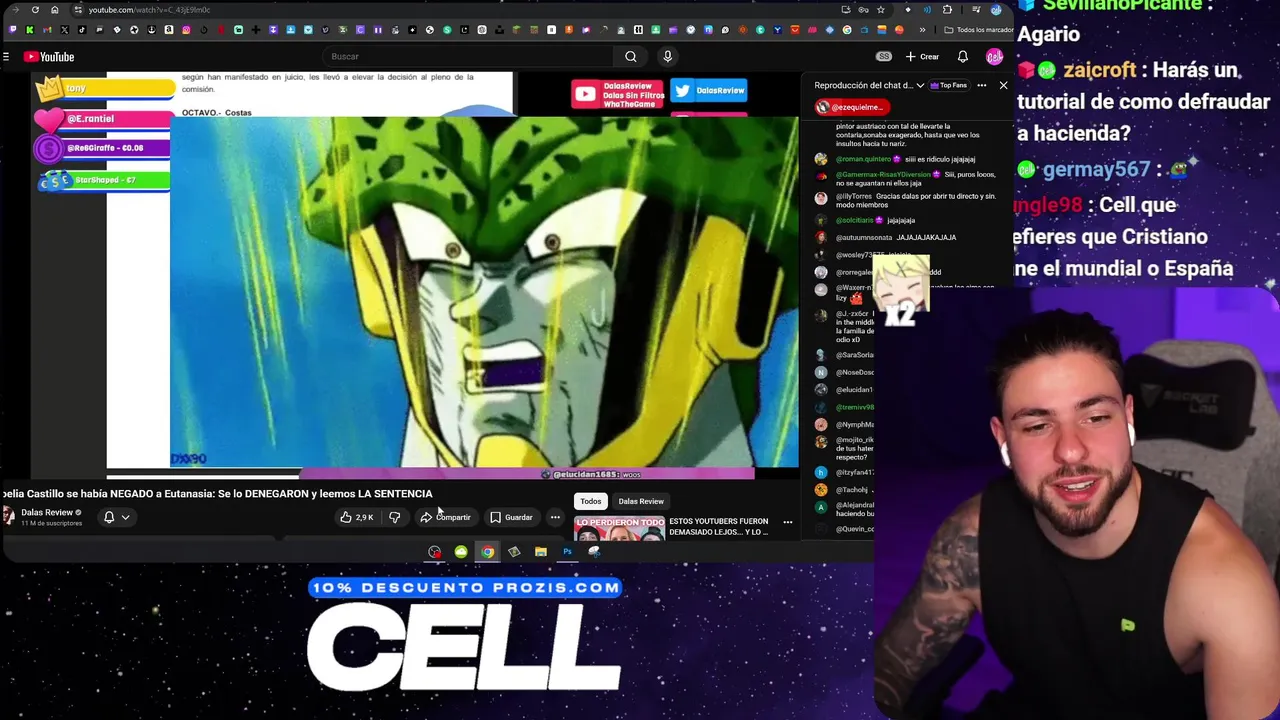Open Photoshop from the dock
Screen dimensions: 1280x720
(567, 552)
